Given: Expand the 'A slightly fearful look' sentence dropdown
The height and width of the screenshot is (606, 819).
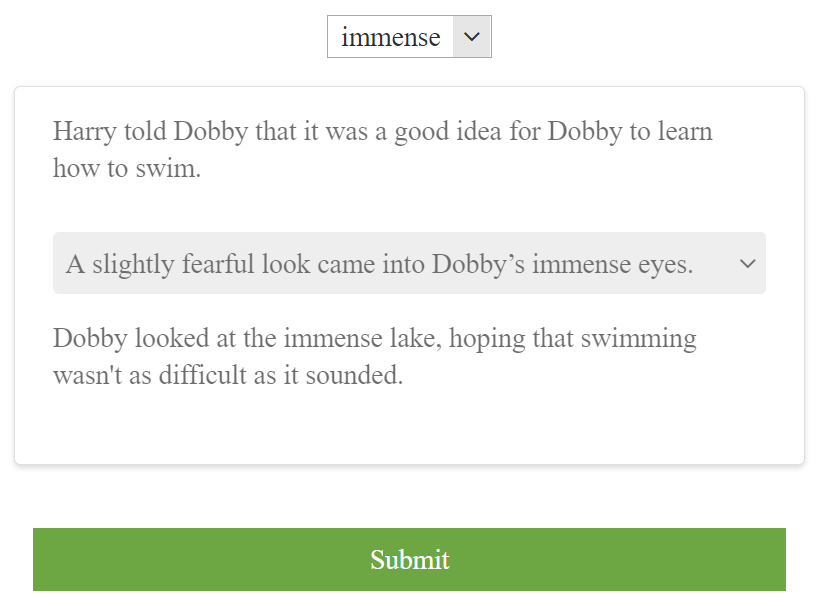Looking at the screenshot, I should (x=409, y=263).
